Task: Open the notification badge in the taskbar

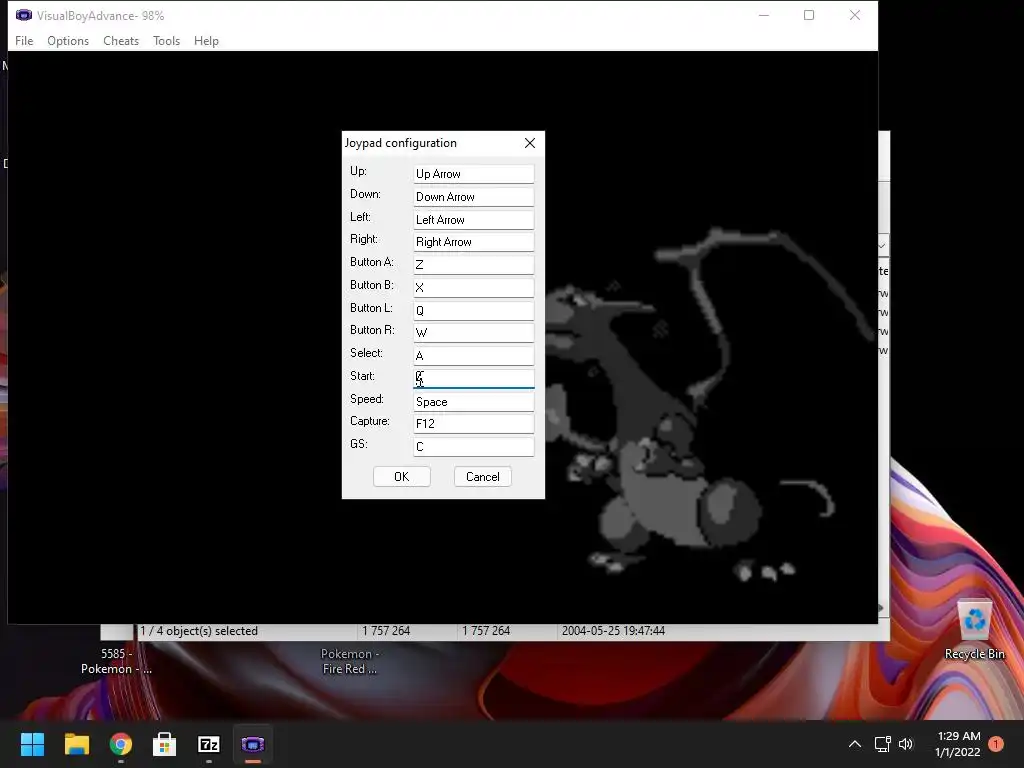Action: click(x=996, y=744)
